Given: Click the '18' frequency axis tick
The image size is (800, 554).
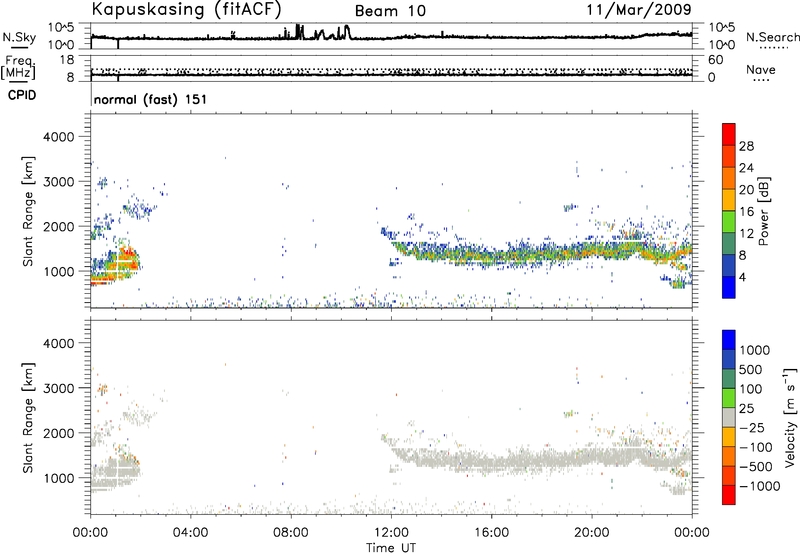Looking at the screenshot, I should (x=67, y=60).
